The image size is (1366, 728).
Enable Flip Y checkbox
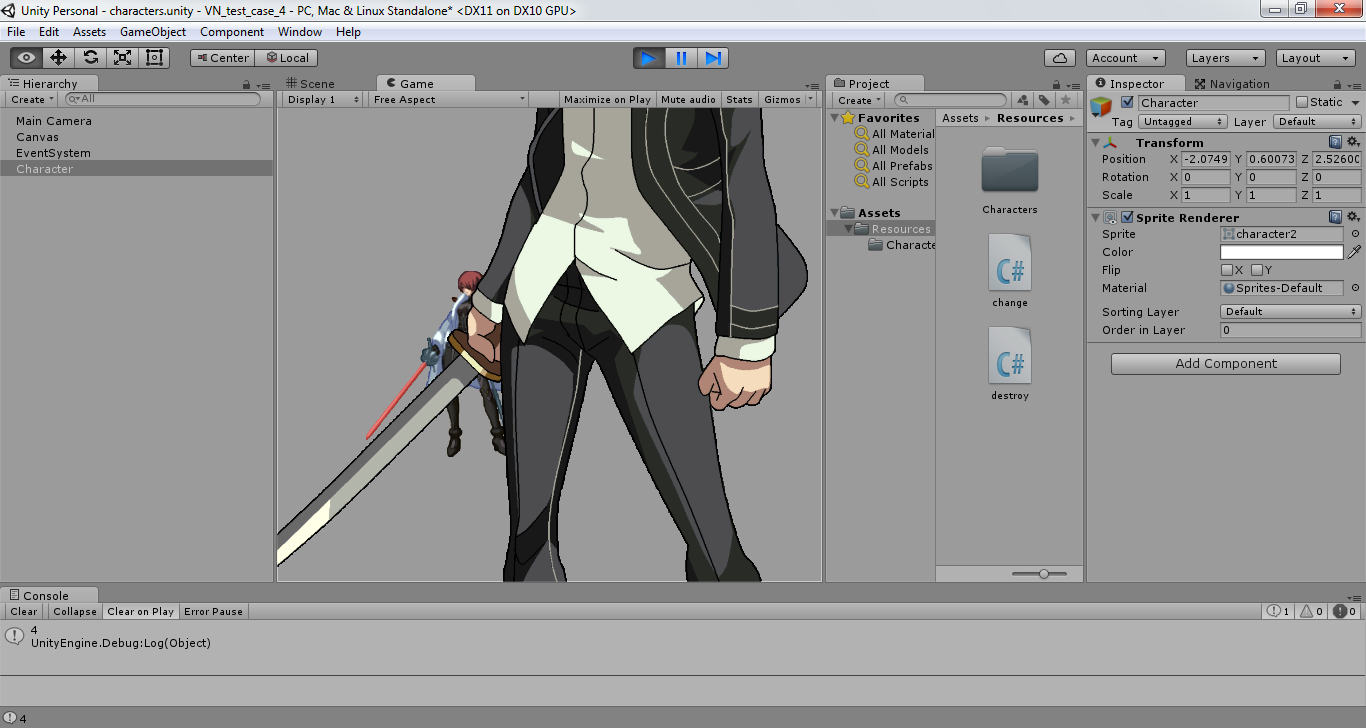[x=1257, y=270]
